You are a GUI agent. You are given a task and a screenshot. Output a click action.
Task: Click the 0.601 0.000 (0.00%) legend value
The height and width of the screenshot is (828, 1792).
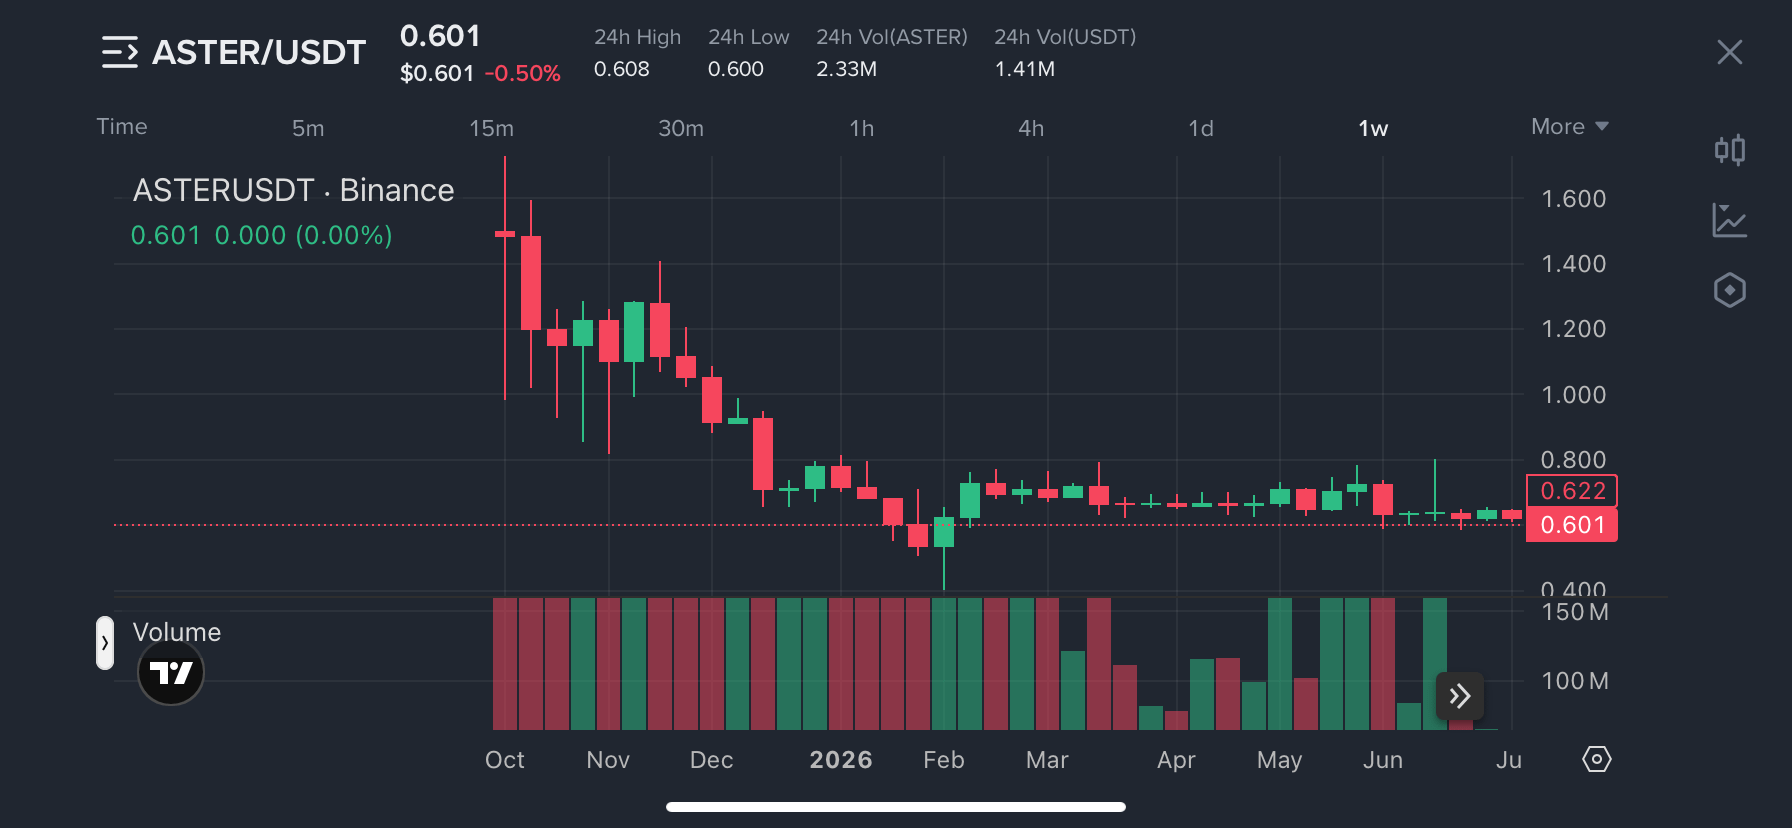click(x=262, y=235)
